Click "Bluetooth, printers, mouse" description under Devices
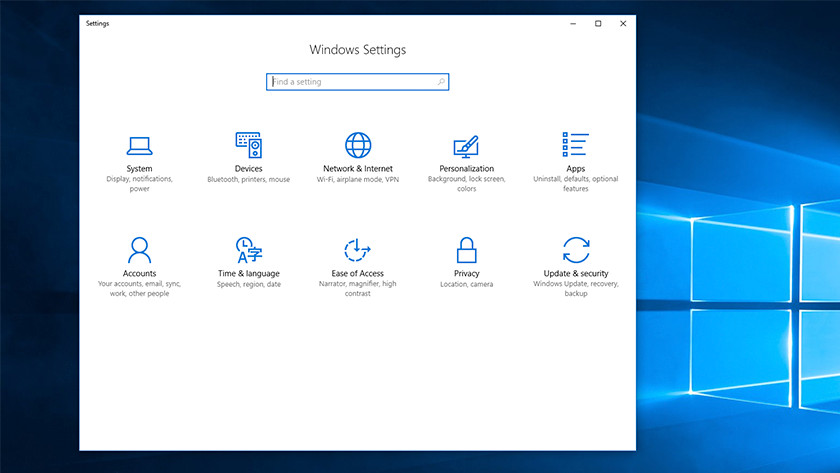840x473 pixels. [x=248, y=180]
